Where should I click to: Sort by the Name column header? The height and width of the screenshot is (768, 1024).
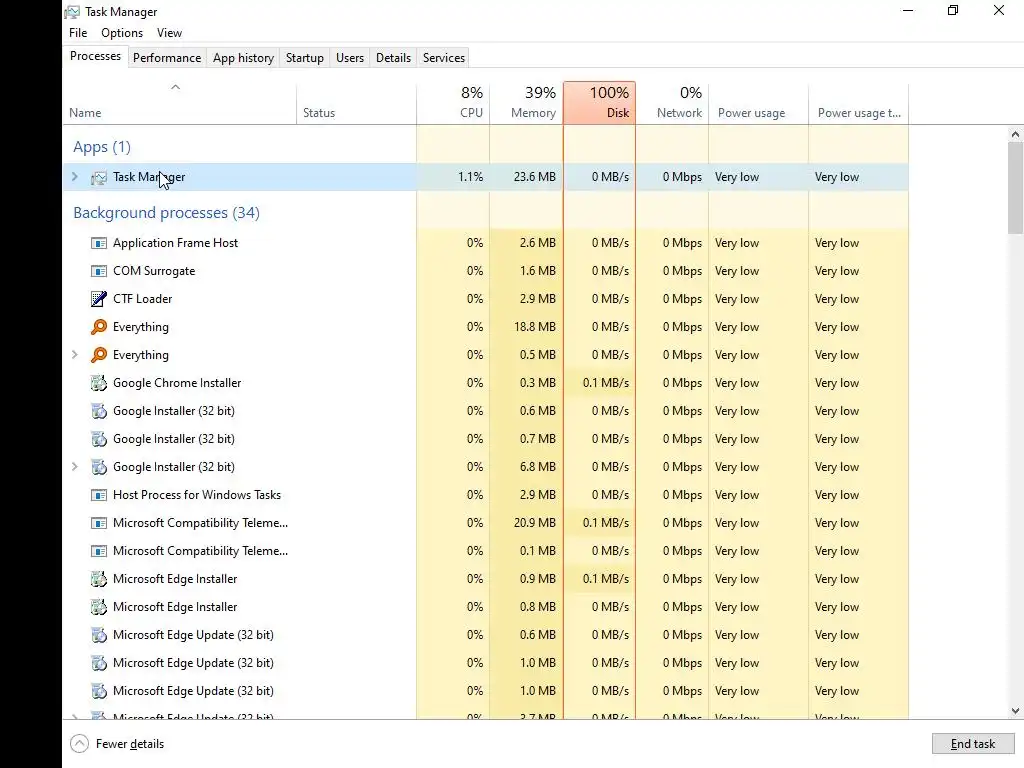tap(180, 103)
